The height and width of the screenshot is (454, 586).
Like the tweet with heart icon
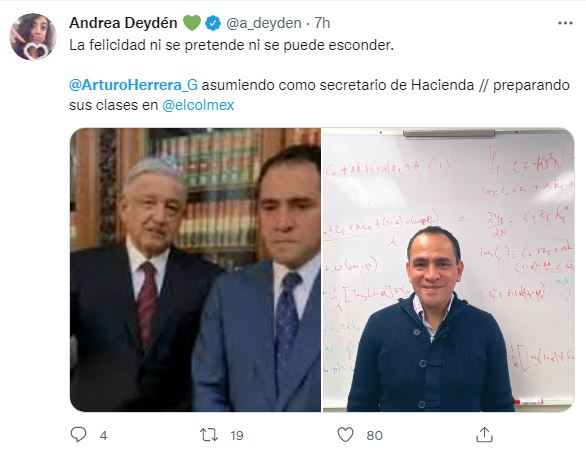[345, 435]
